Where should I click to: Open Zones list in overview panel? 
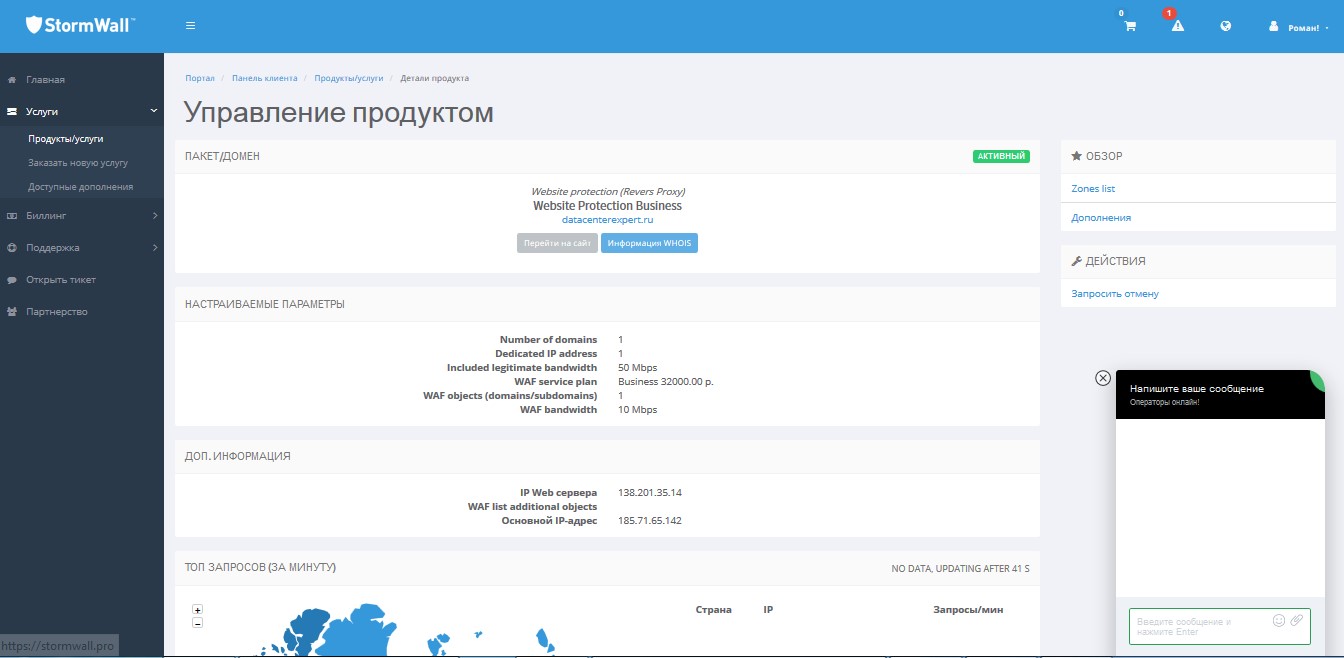coord(1093,188)
